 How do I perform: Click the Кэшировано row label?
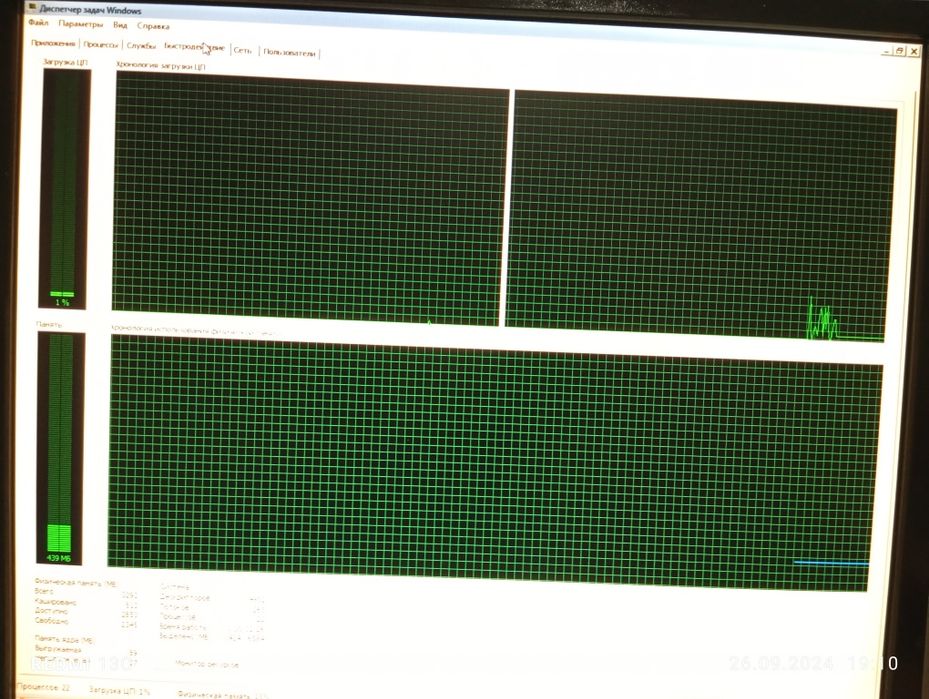(x=55, y=601)
